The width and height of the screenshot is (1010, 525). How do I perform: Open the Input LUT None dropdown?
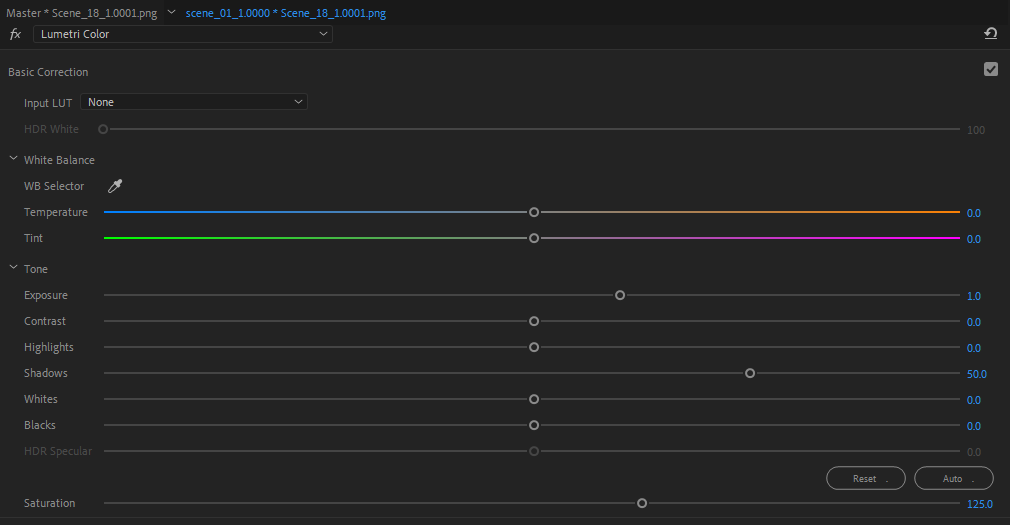194,102
